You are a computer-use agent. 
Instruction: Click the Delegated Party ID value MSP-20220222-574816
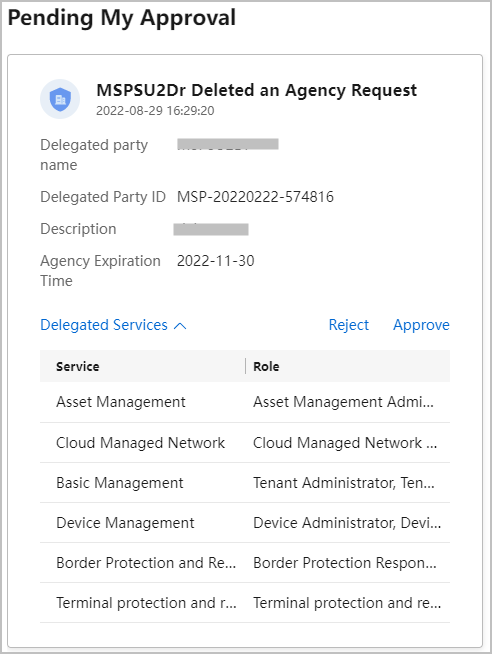tap(255, 197)
